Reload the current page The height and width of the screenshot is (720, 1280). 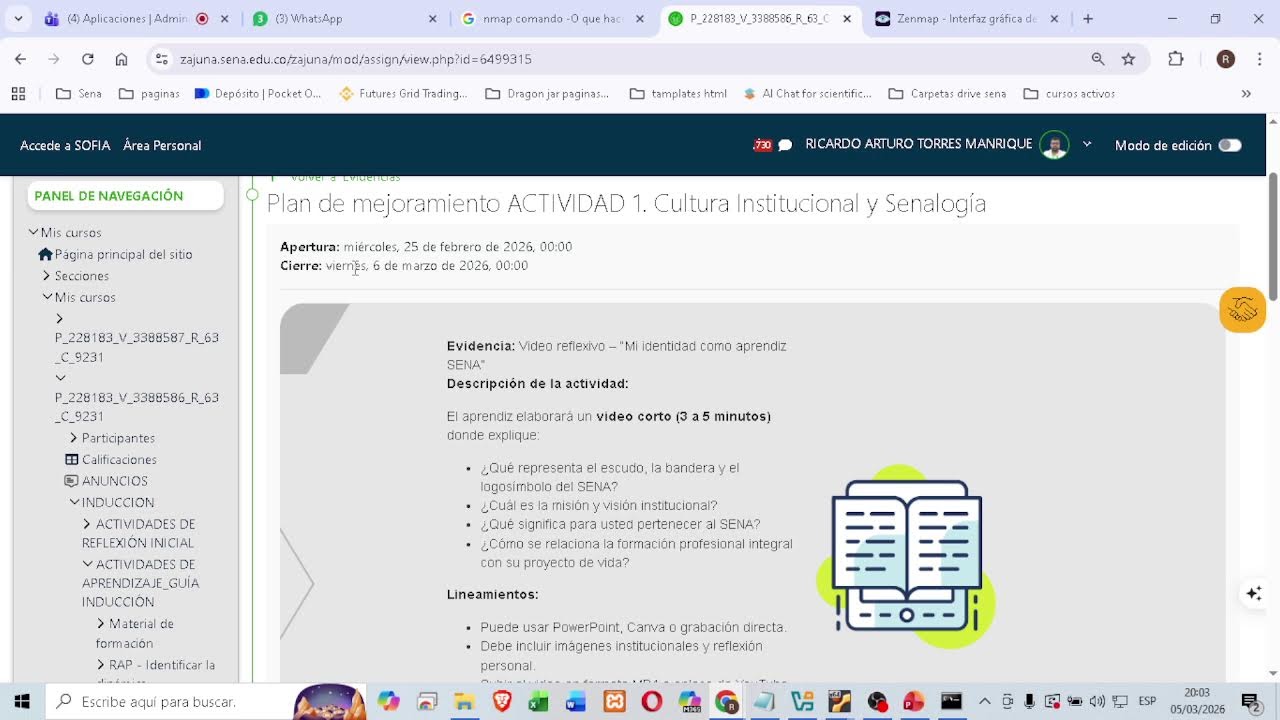coord(88,59)
